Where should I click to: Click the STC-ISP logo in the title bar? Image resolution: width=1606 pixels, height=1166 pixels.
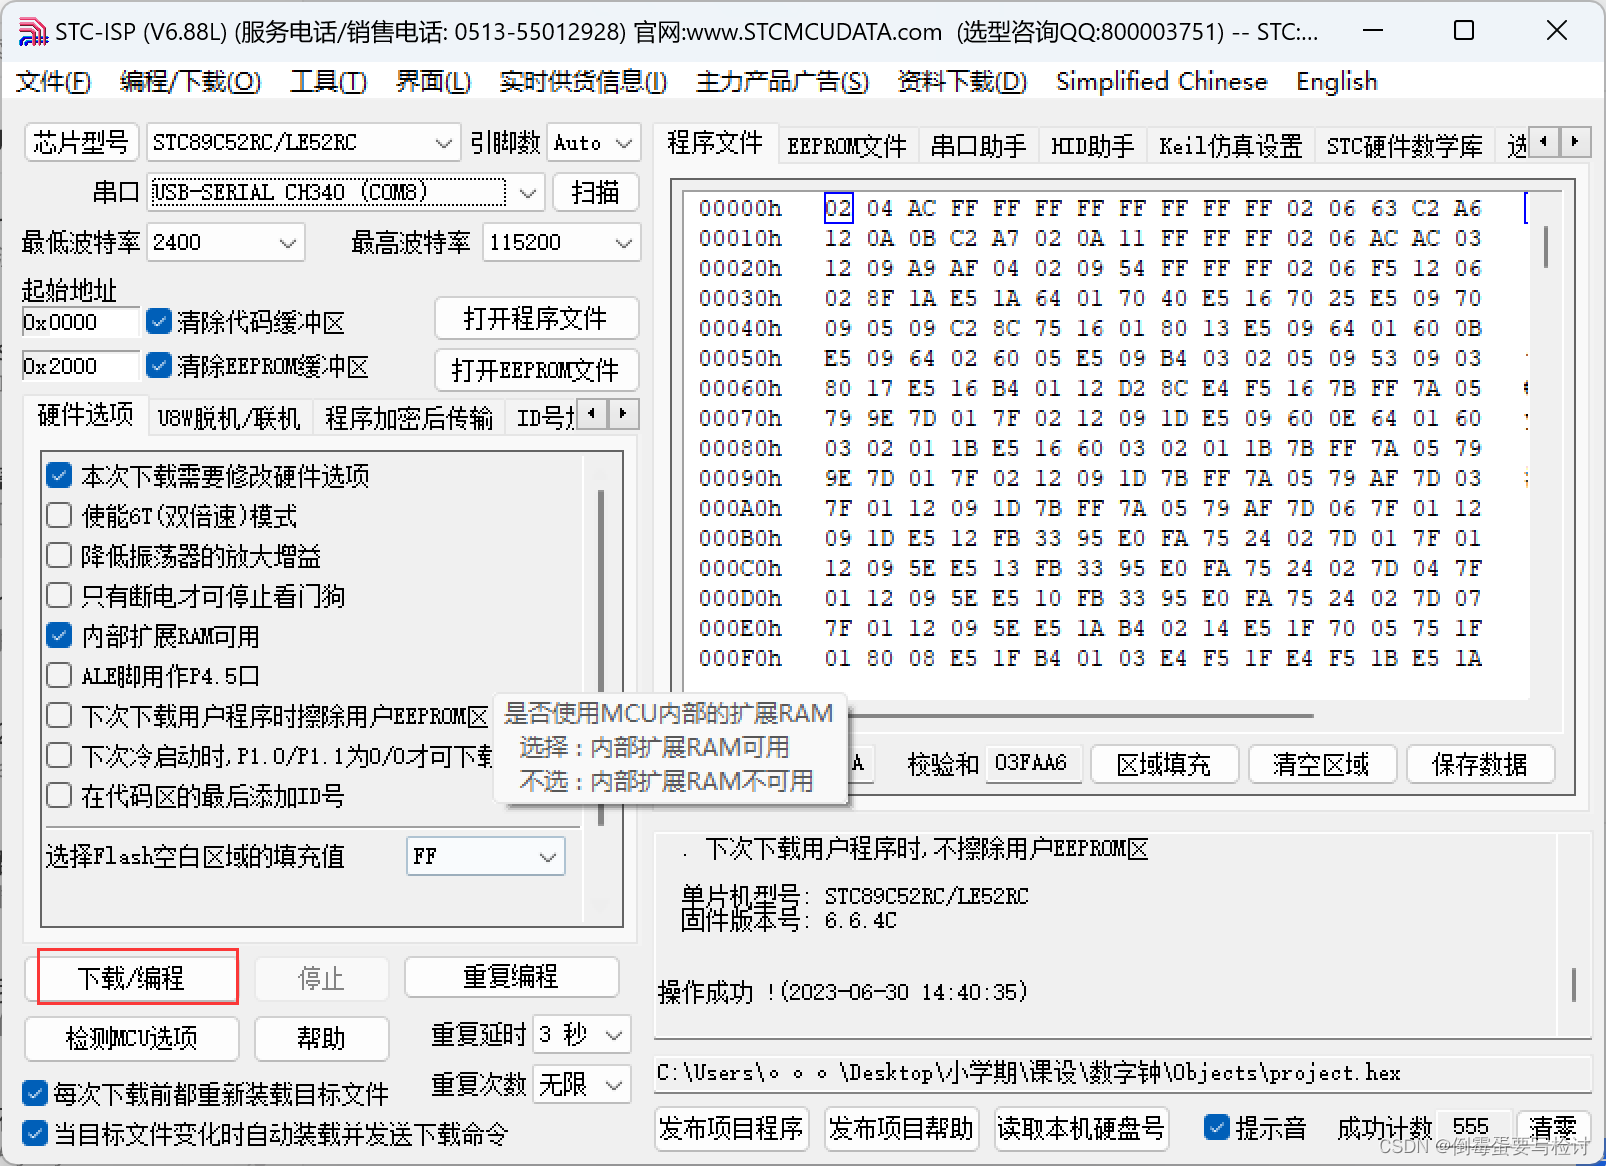(x=32, y=31)
